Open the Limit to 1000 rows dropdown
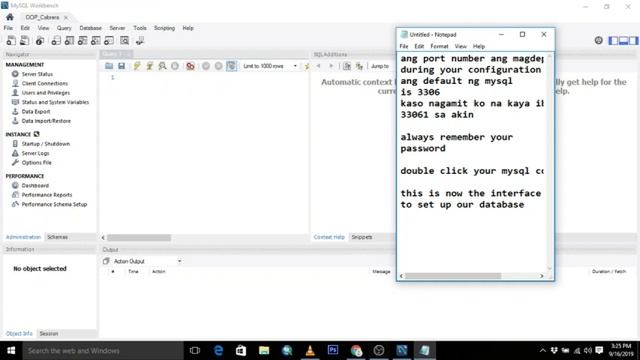This screenshot has height=360, width=640. pyautogui.click(x=269, y=66)
